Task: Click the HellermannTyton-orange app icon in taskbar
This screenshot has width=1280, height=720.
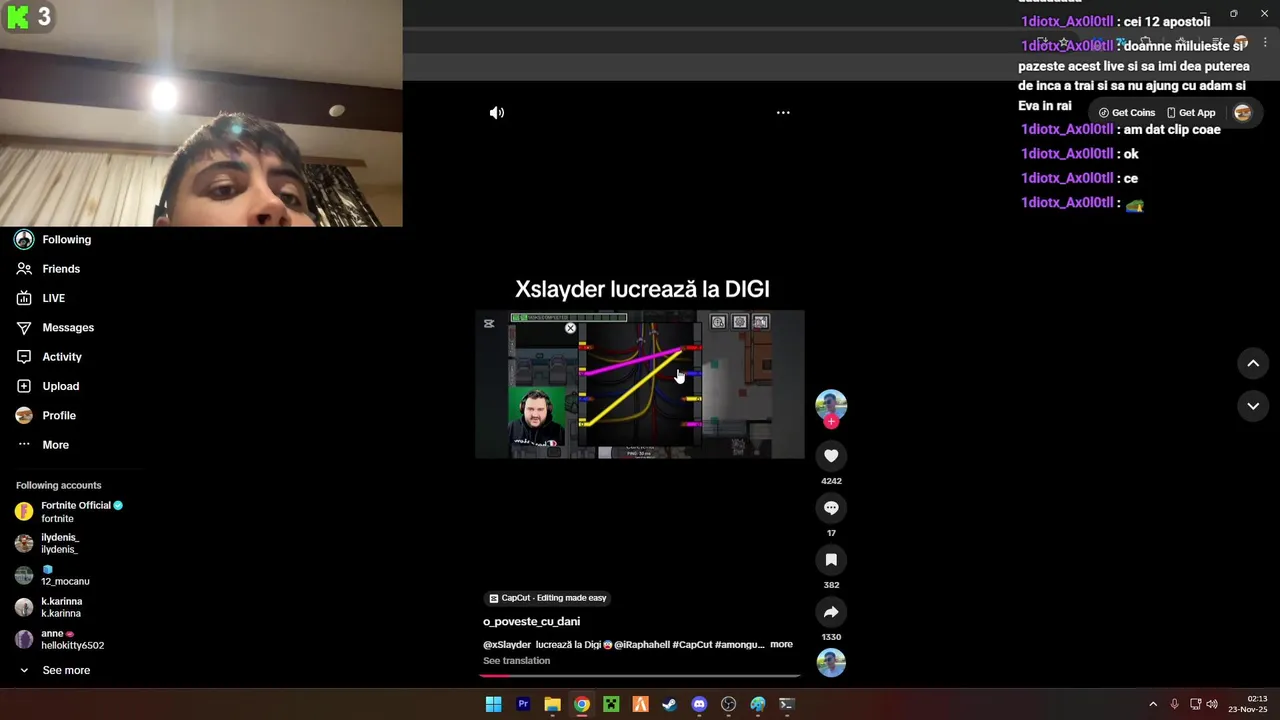Action: click(x=641, y=704)
